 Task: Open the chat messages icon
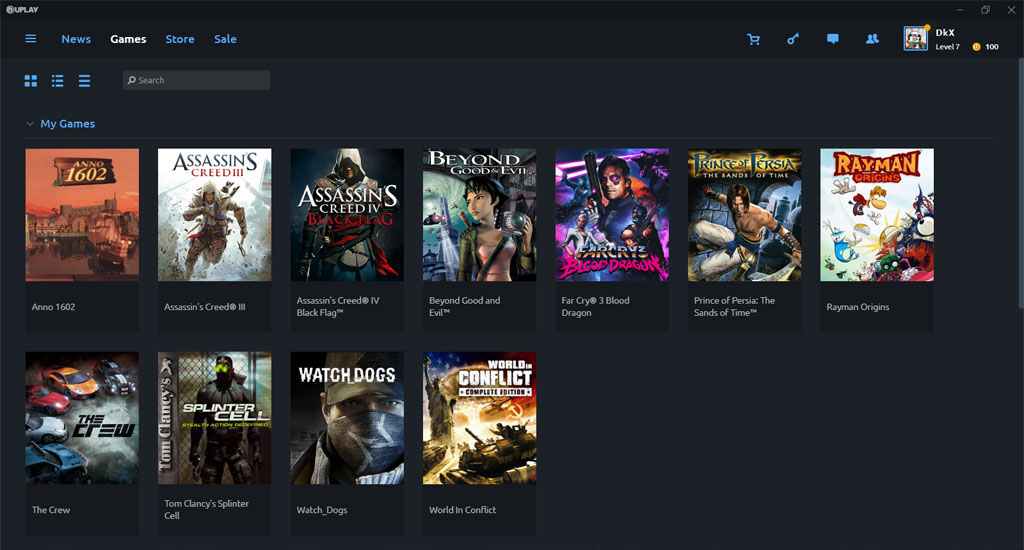tap(832, 39)
